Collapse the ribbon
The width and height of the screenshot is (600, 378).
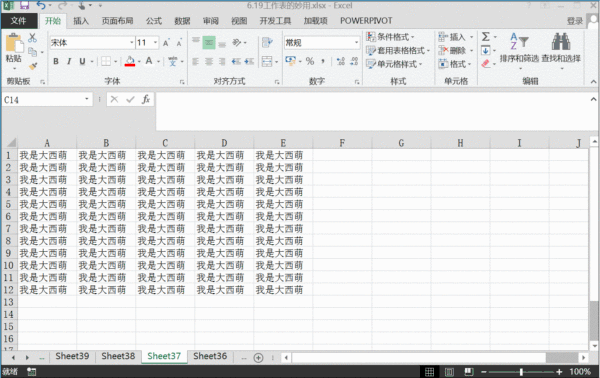[x=593, y=81]
